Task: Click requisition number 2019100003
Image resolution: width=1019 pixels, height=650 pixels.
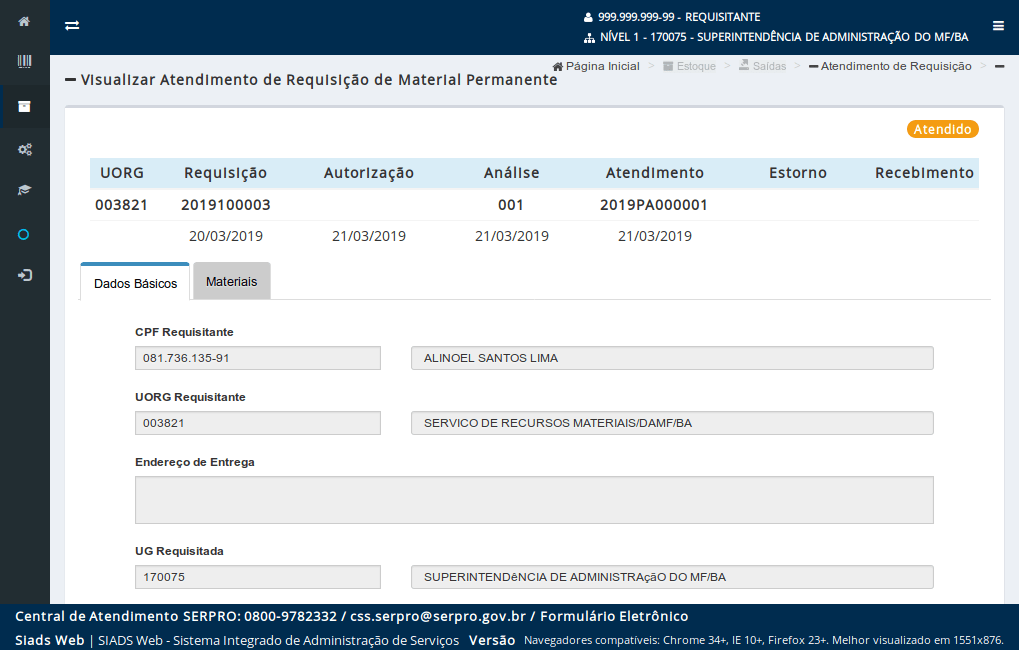Action: click(226, 205)
